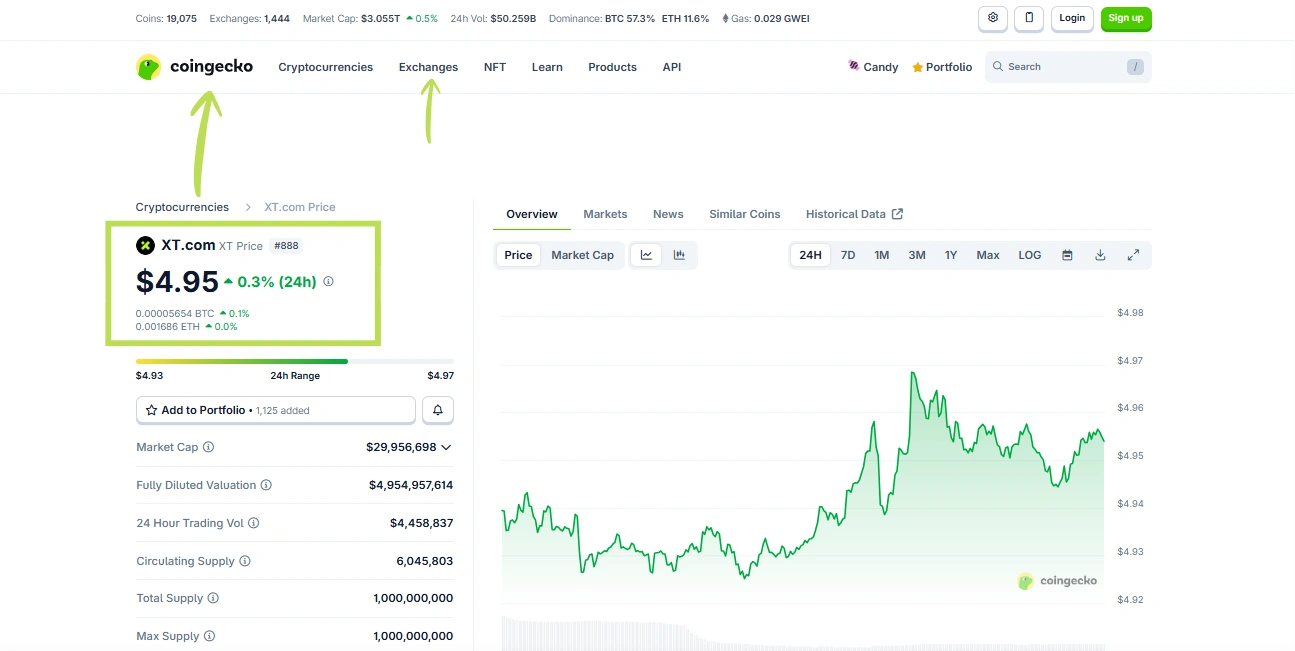This screenshot has height=651, width=1295.
Task: Expand chart to fullscreen icon
Action: pos(1133,255)
